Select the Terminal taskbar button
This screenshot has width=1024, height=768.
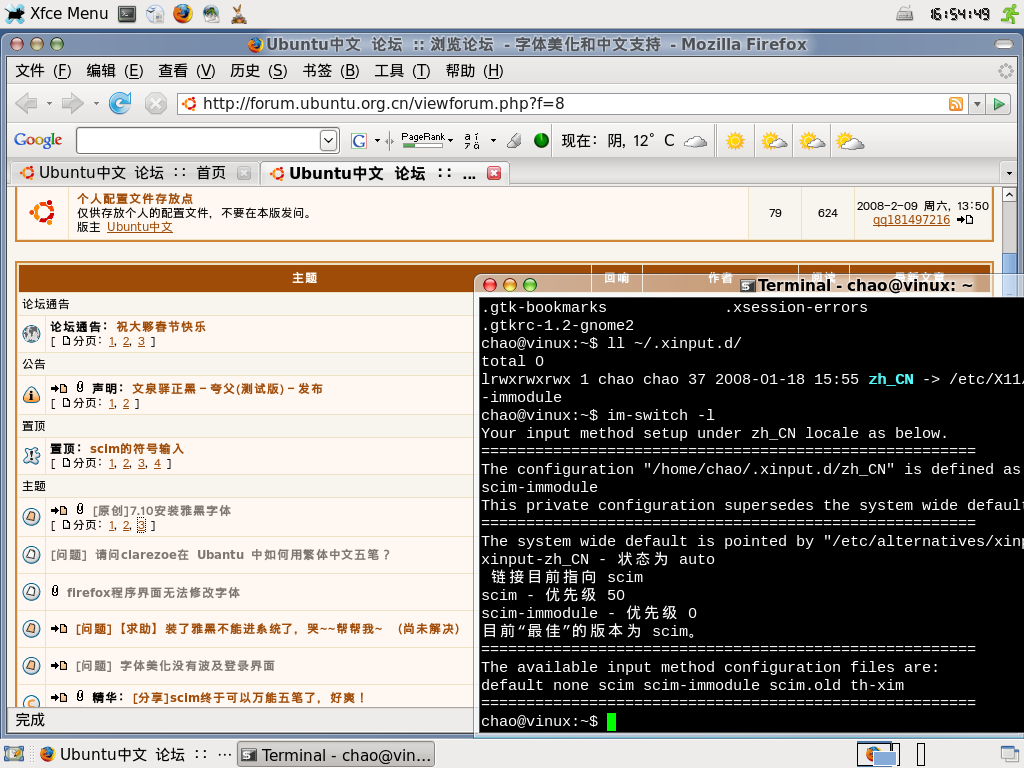[336, 754]
